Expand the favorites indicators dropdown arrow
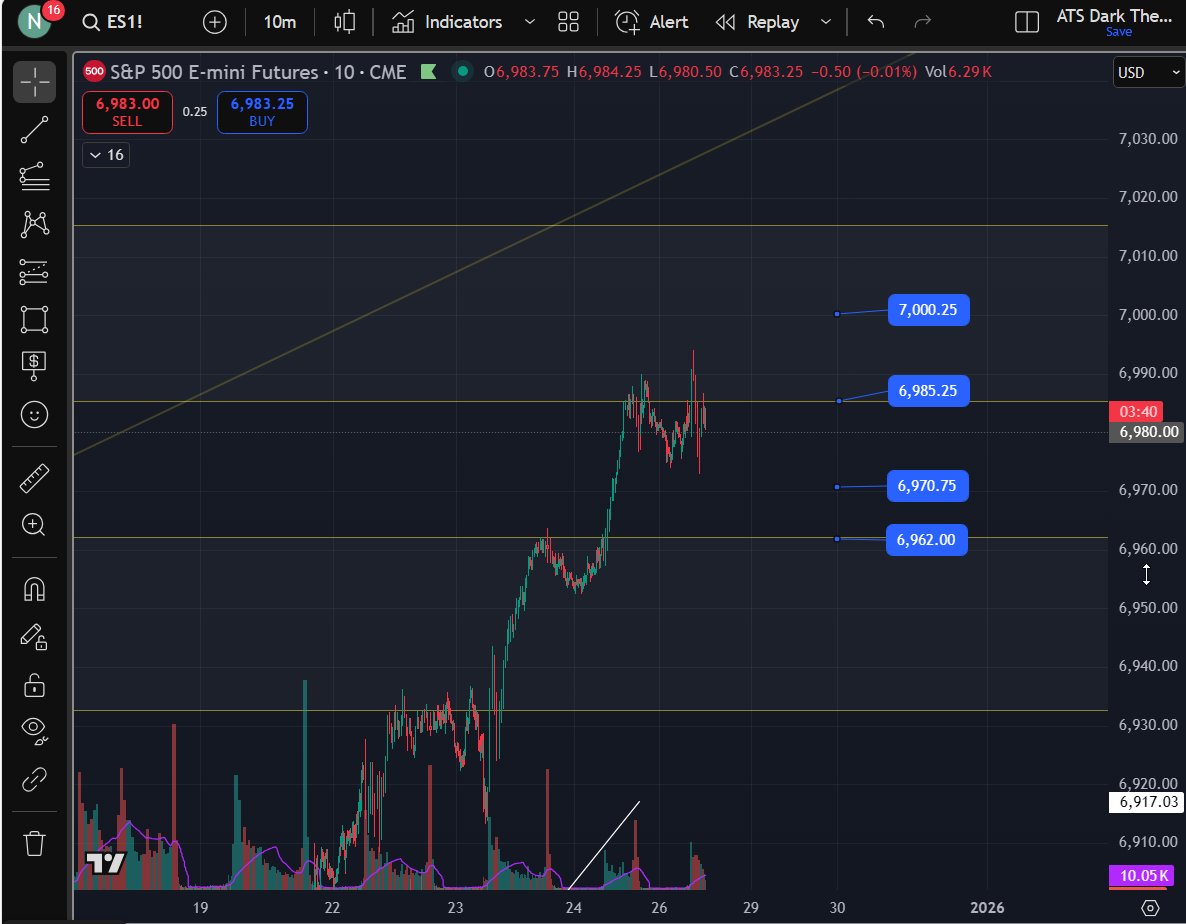Screen dimensions: 1186x924 coord(530,22)
